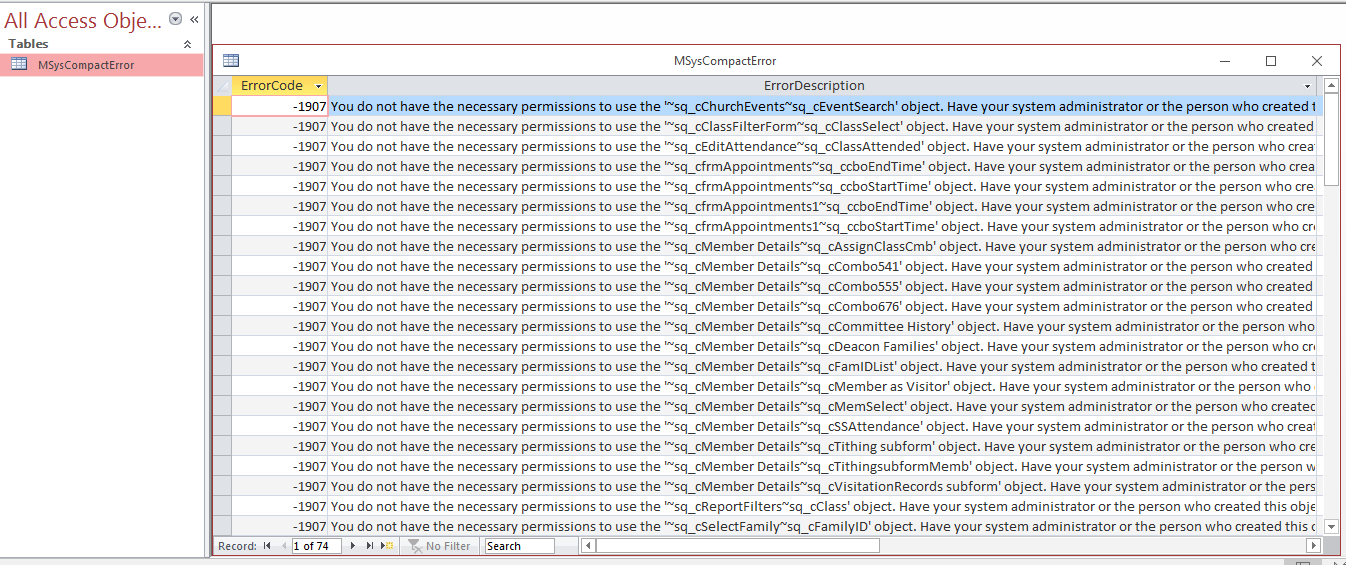Image resolution: width=1346 pixels, height=565 pixels.
Task: Click the current record number box
Action: pyautogui.click(x=317, y=546)
